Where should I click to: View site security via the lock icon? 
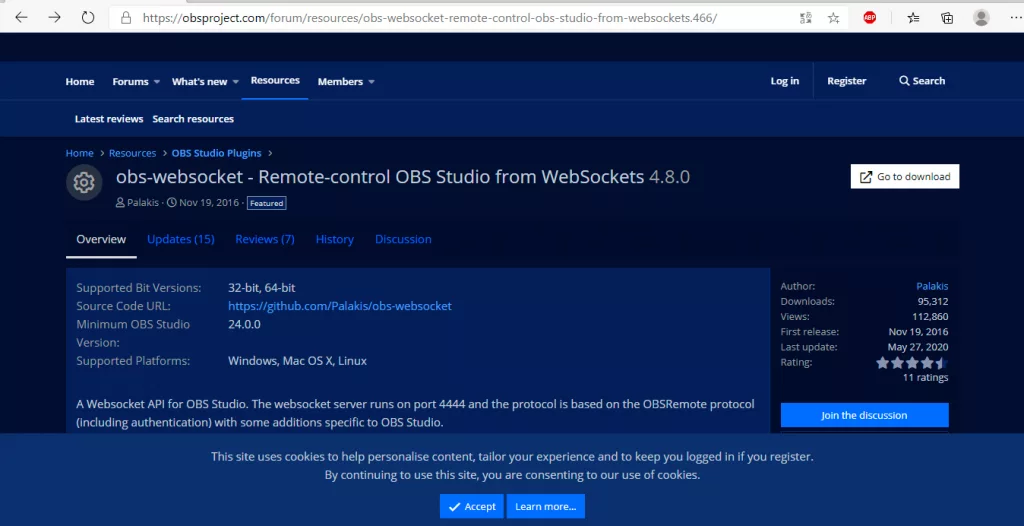coord(126,18)
